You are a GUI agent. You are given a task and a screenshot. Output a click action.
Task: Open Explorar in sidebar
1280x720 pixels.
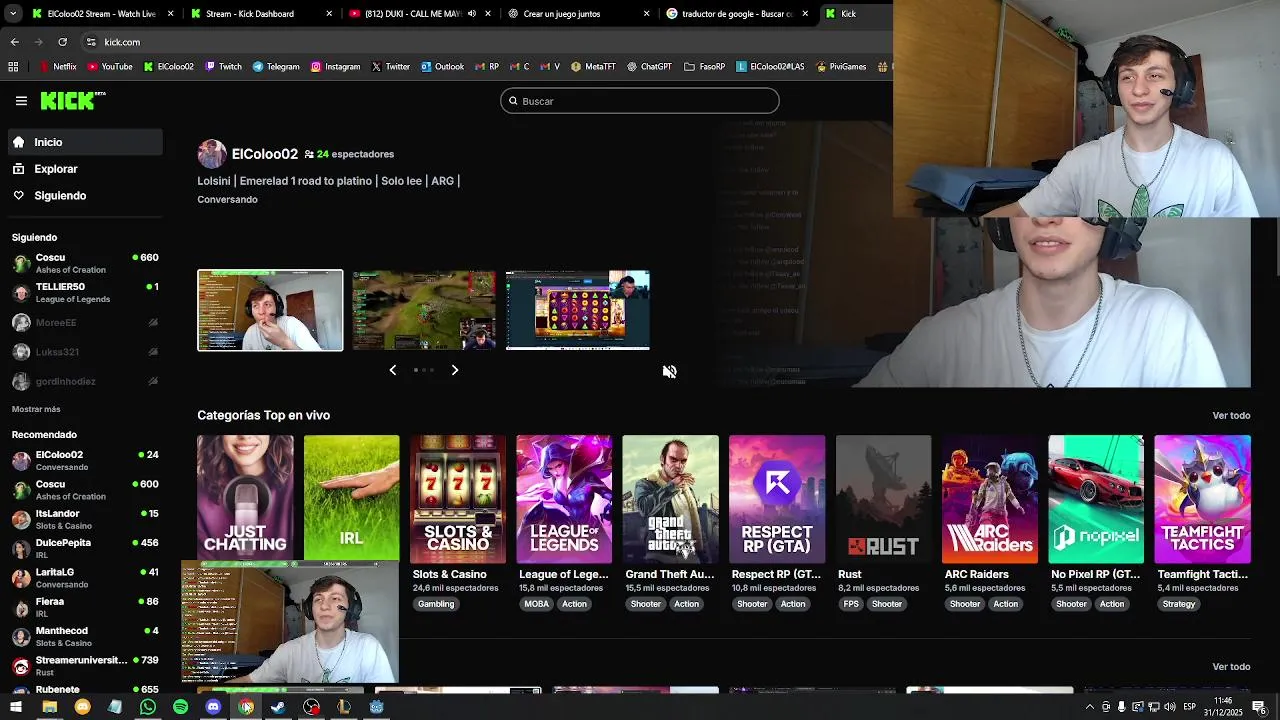[x=85, y=169]
